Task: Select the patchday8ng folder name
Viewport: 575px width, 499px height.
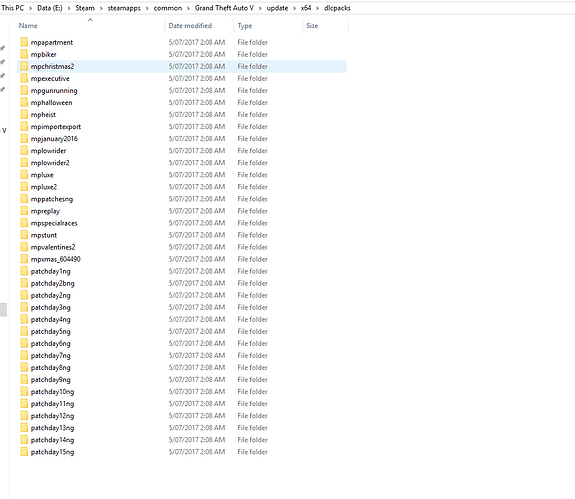Action: pos(51,367)
